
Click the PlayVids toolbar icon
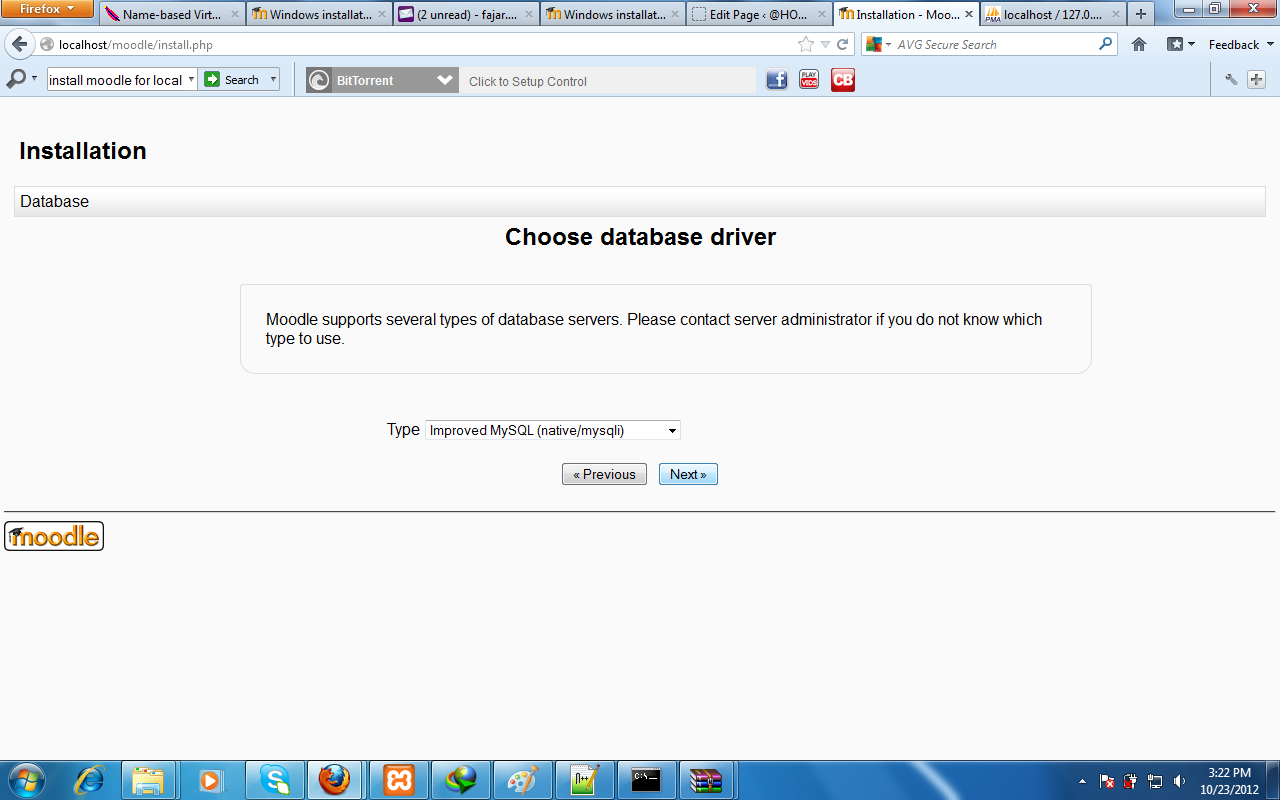tap(808, 80)
